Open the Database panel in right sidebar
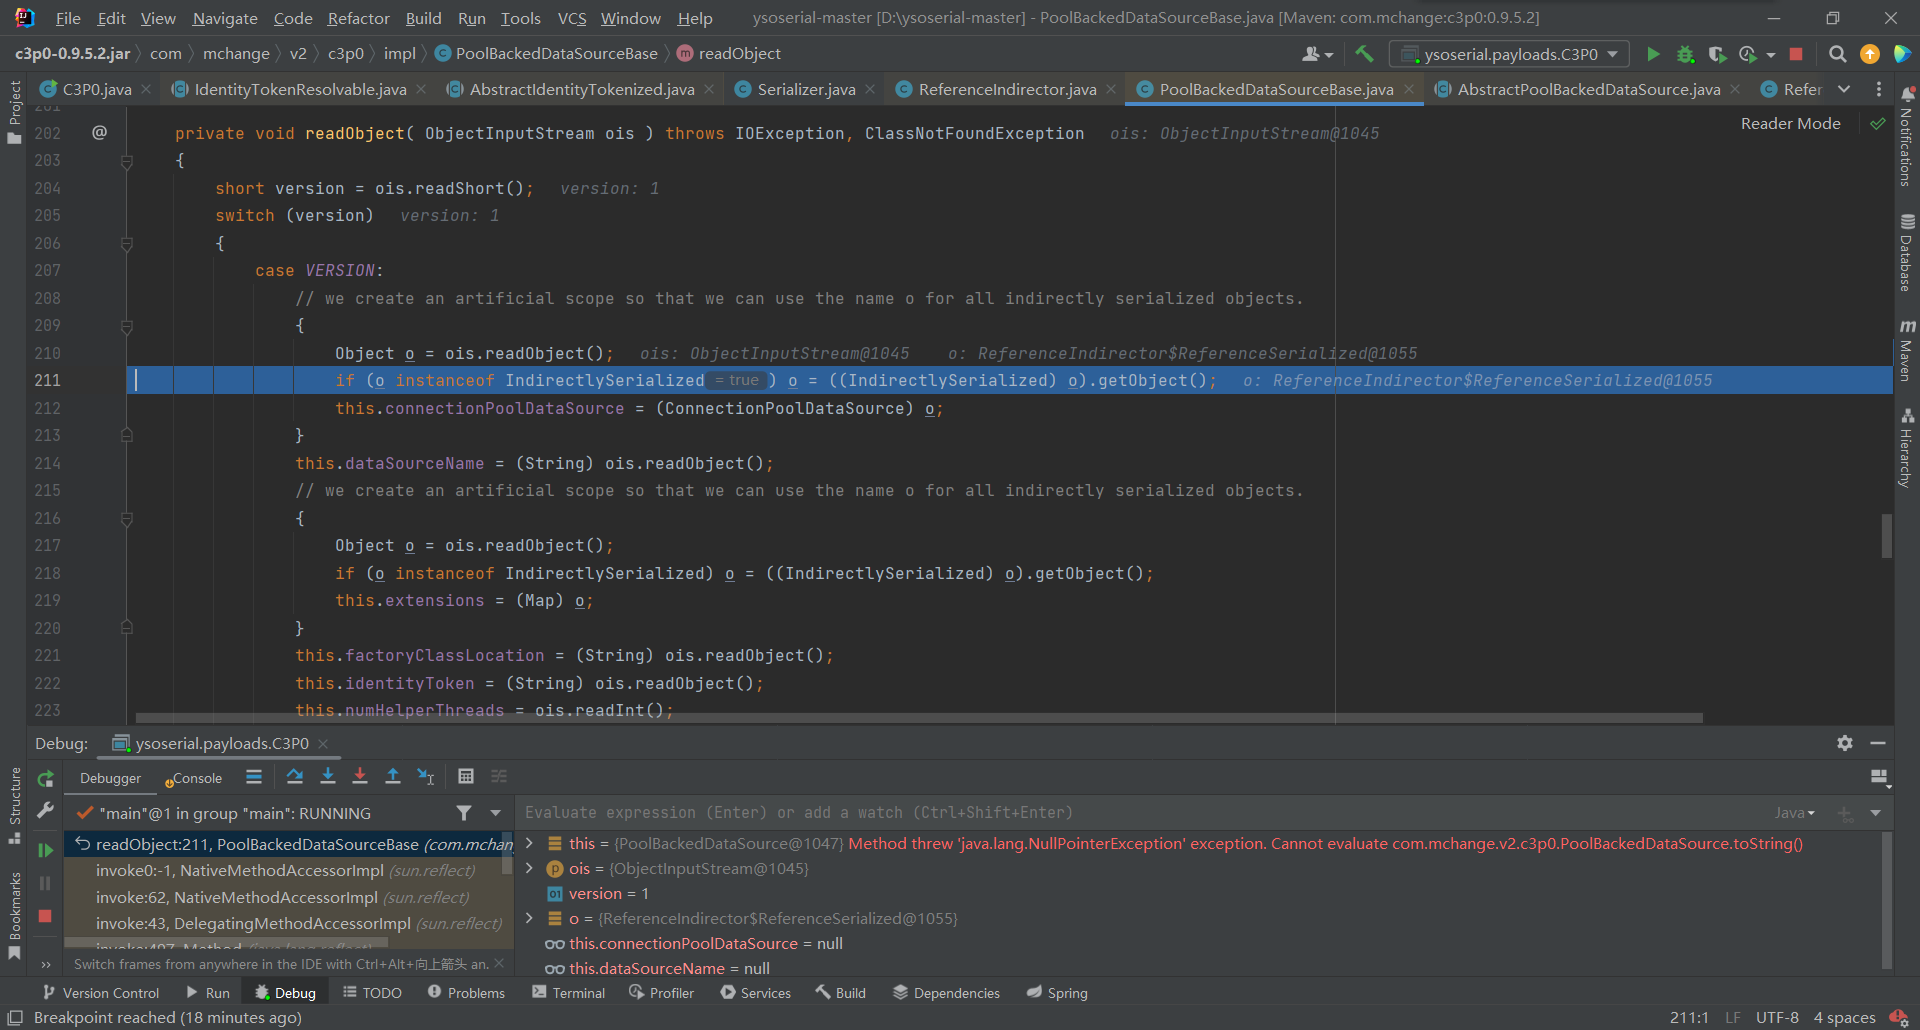Screen dimensions: 1920x1030 [1907, 252]
